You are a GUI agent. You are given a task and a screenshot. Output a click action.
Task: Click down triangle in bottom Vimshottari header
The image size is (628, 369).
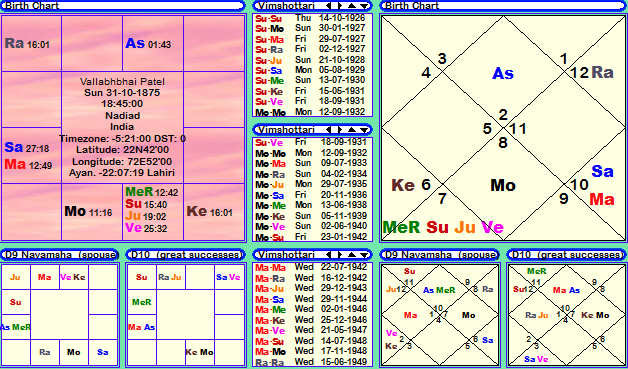click(x=364, y=255)
